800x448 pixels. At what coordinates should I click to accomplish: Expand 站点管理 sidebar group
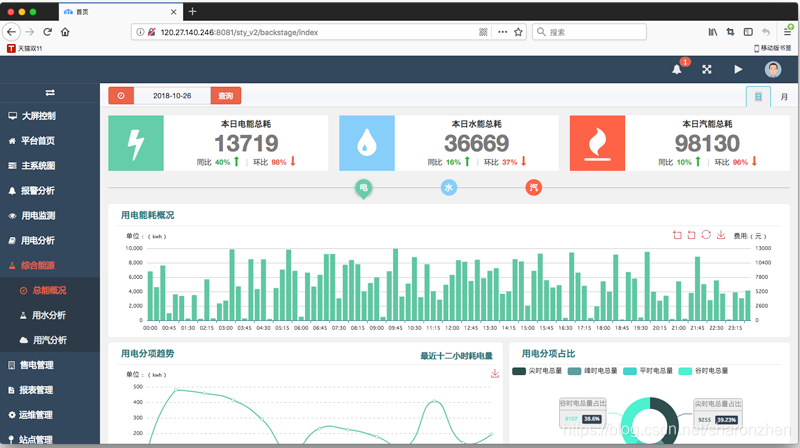coord(50,439)
